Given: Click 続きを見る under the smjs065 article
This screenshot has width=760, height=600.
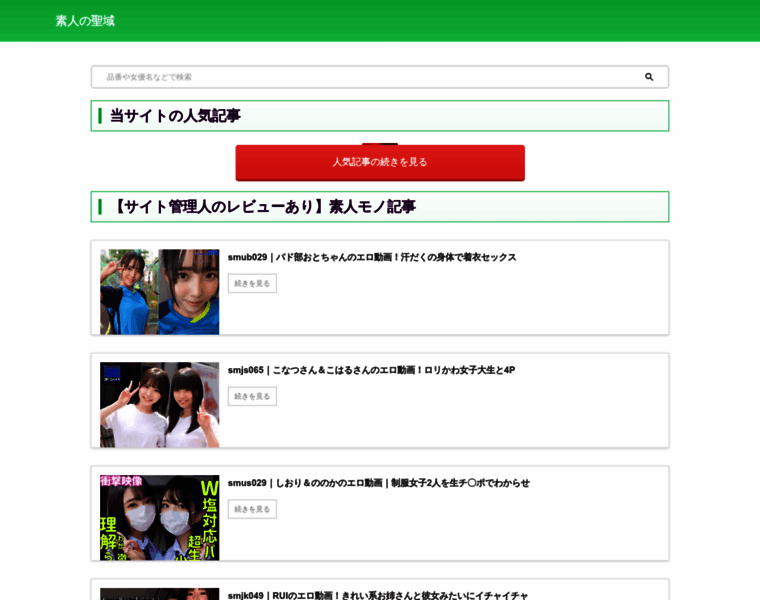Looking at the screenshot, I should click(252, 396).
